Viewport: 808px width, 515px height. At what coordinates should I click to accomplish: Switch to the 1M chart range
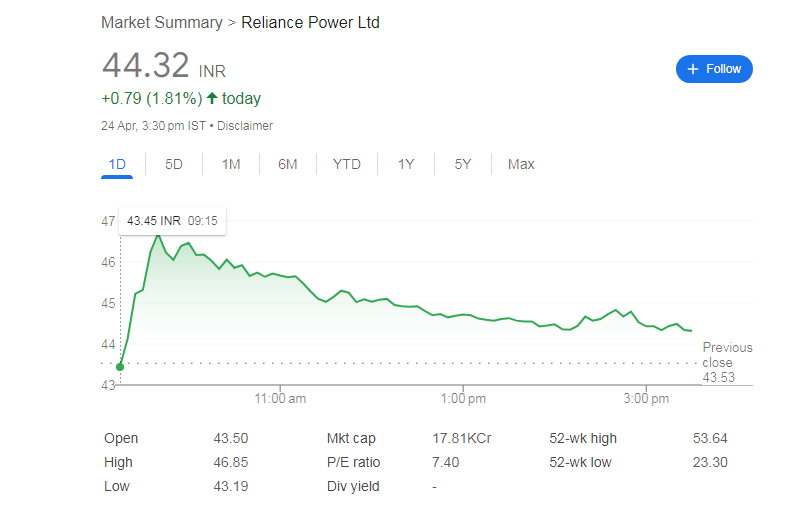pos(231,164)
